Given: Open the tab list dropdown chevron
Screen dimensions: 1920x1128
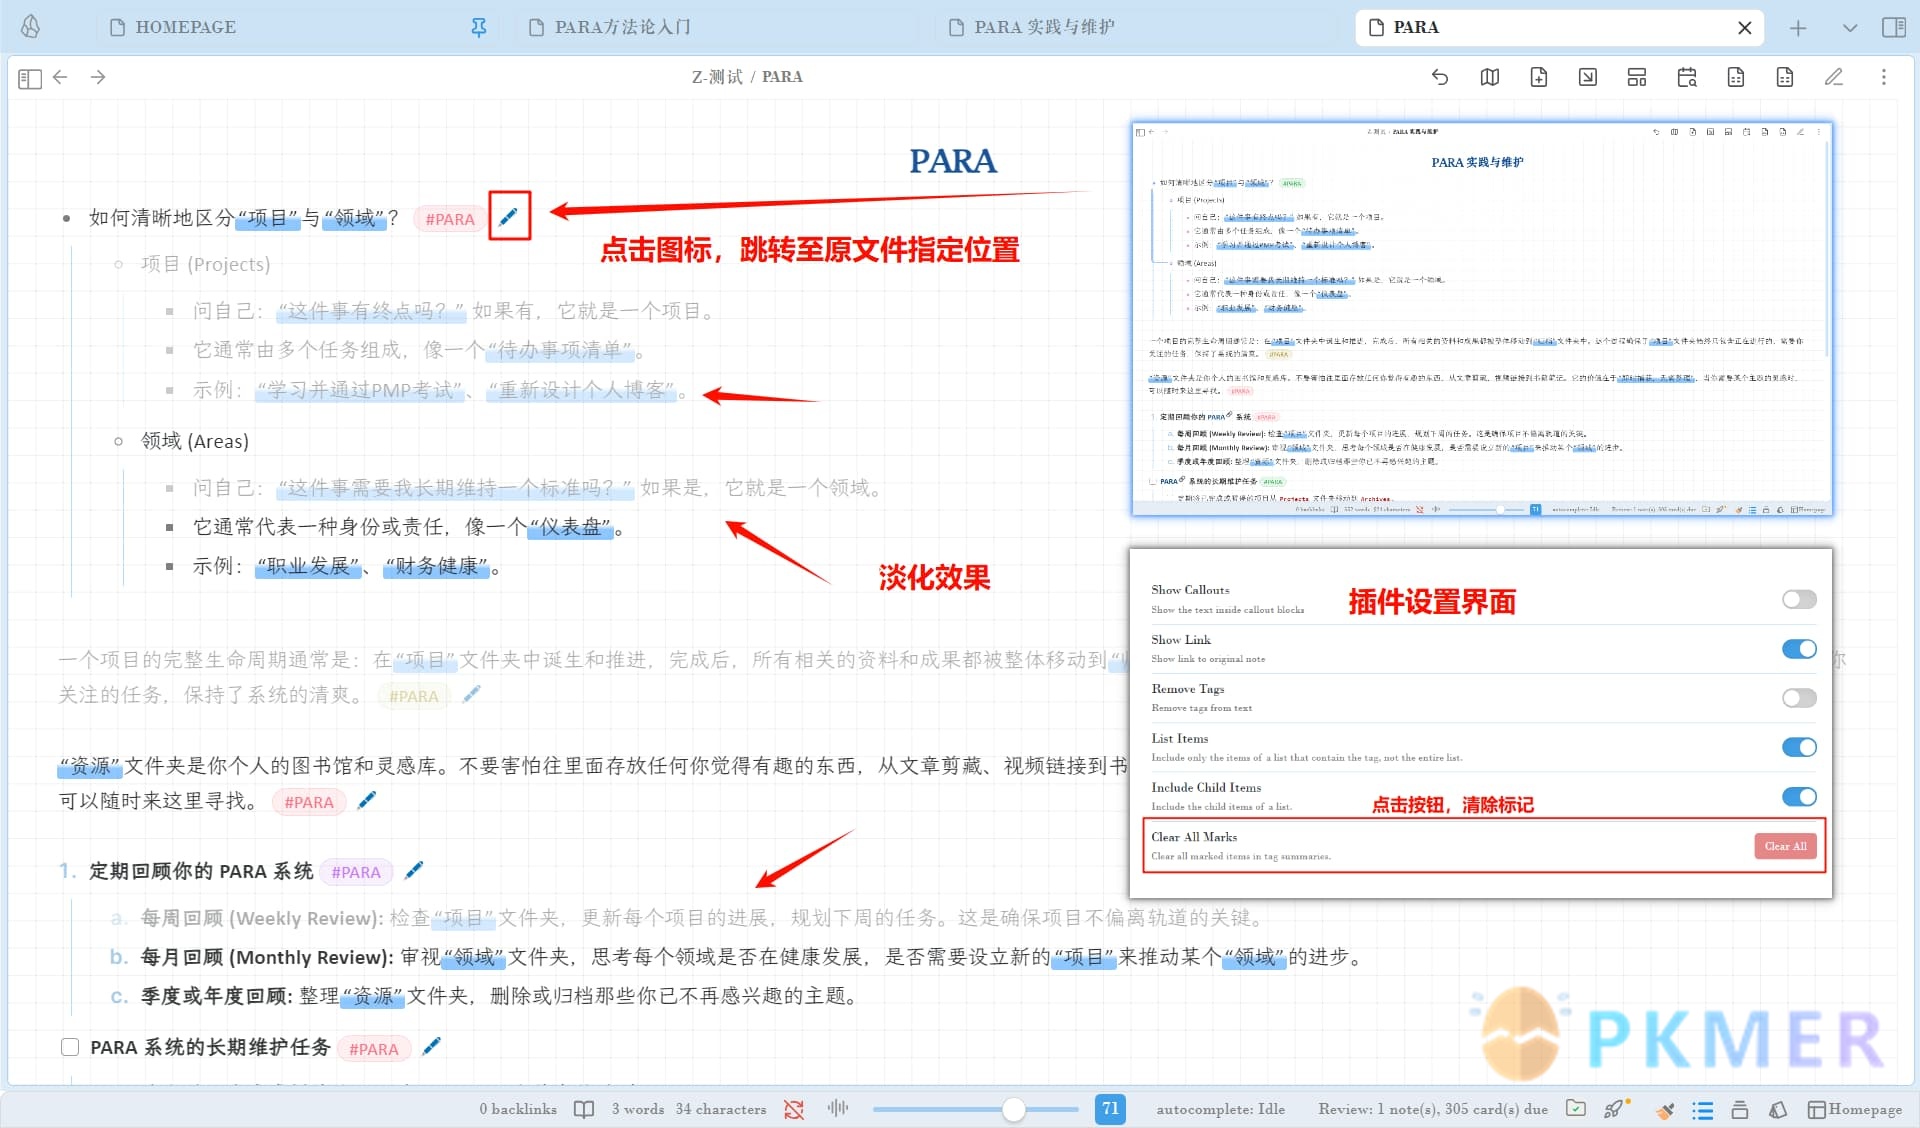Looking at the screenshot, I should 1850,28.
